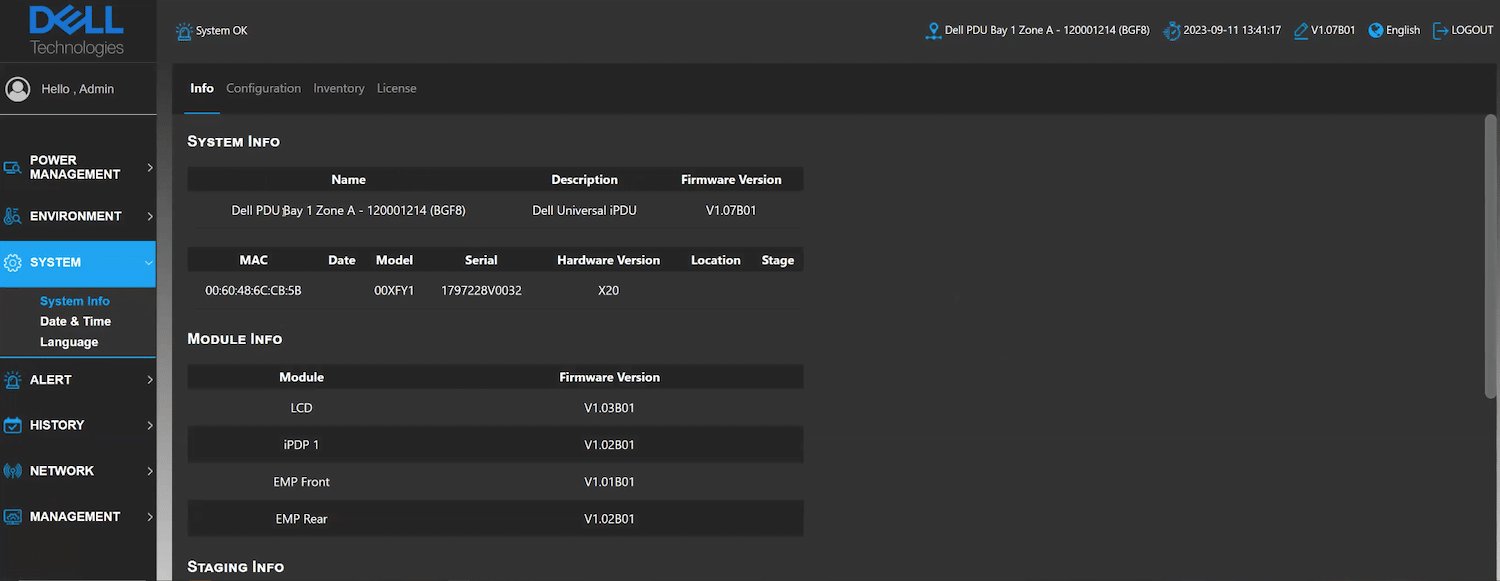This screenshot has height=581, width=1500.
Task: Click the History calendar icon
Action: coord(12,425)
